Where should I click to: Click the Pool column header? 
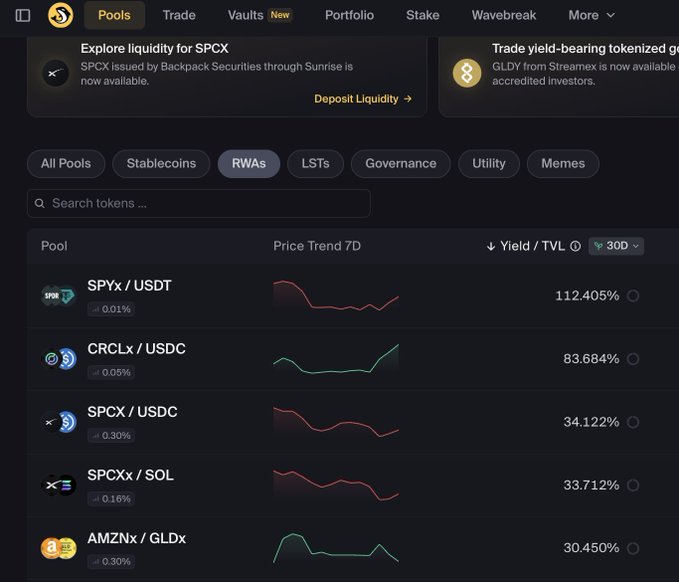(x=54, y=246)
